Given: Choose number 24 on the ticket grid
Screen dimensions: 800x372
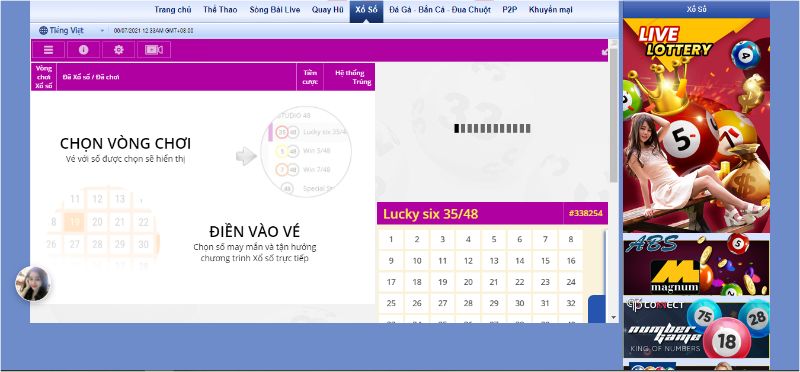Looking at the screenshot, I should (571, 282).
